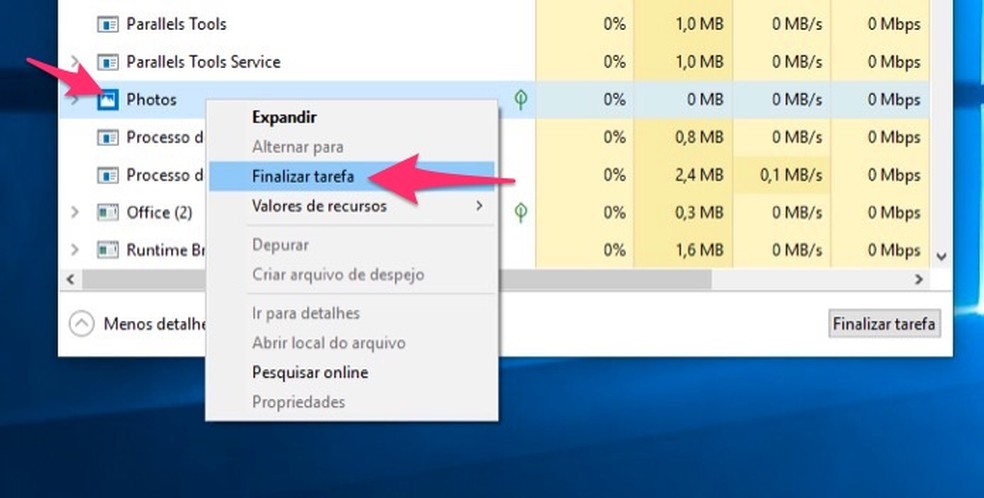Click the 1,6 MB memory value in Runtime row
984x498 pixels.
point(699,250)
